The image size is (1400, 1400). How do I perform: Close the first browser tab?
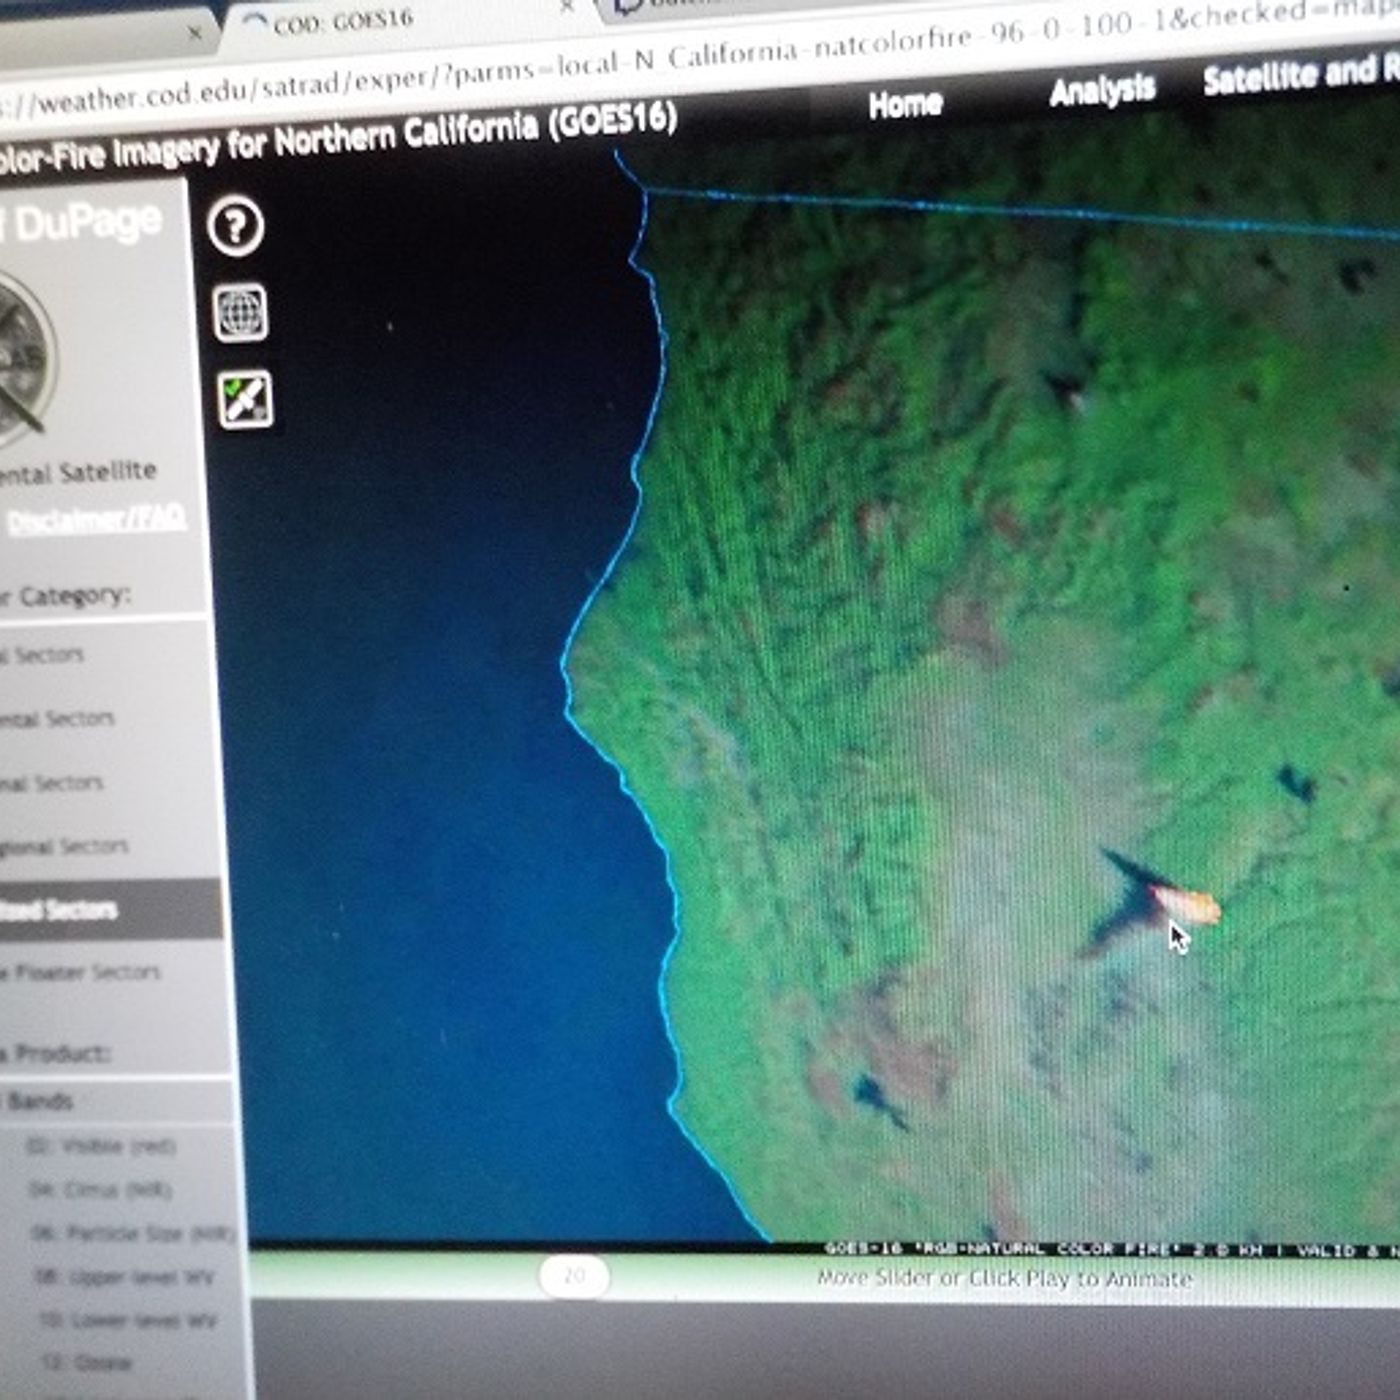(x=195, y=33)
